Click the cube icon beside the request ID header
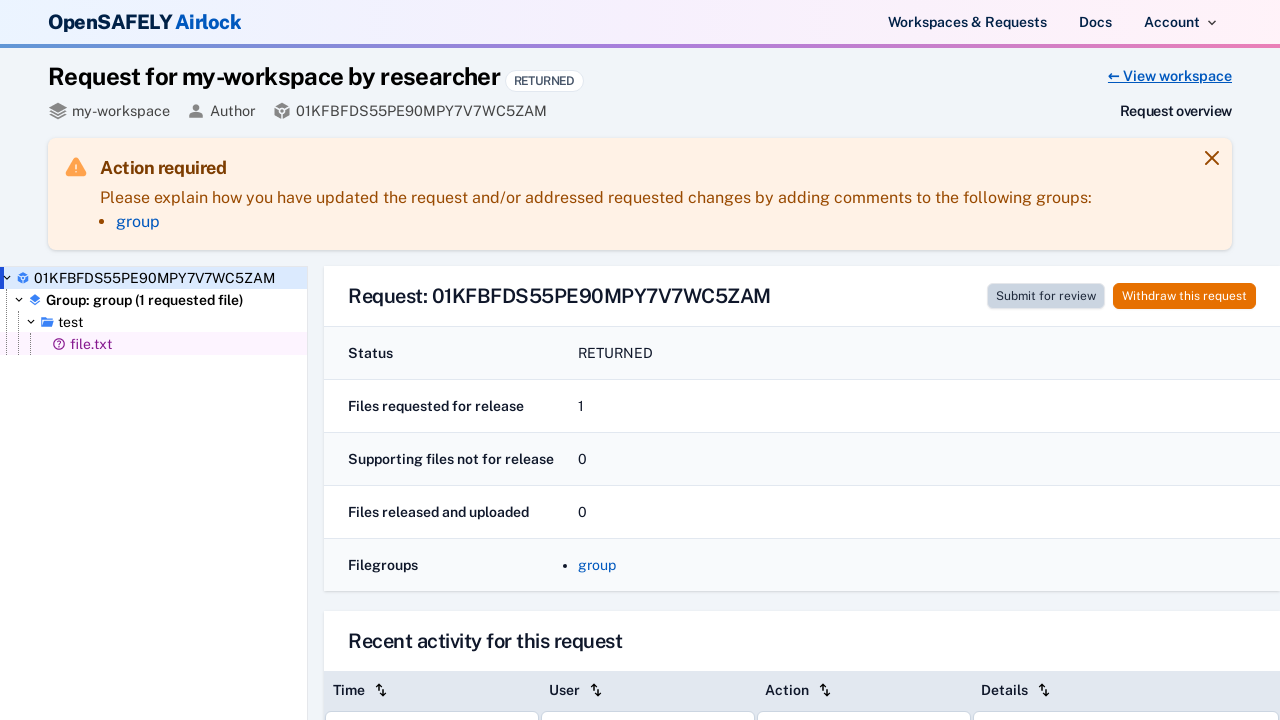Viewport: 1280px width, 720px height. click(x=282, y=111)
